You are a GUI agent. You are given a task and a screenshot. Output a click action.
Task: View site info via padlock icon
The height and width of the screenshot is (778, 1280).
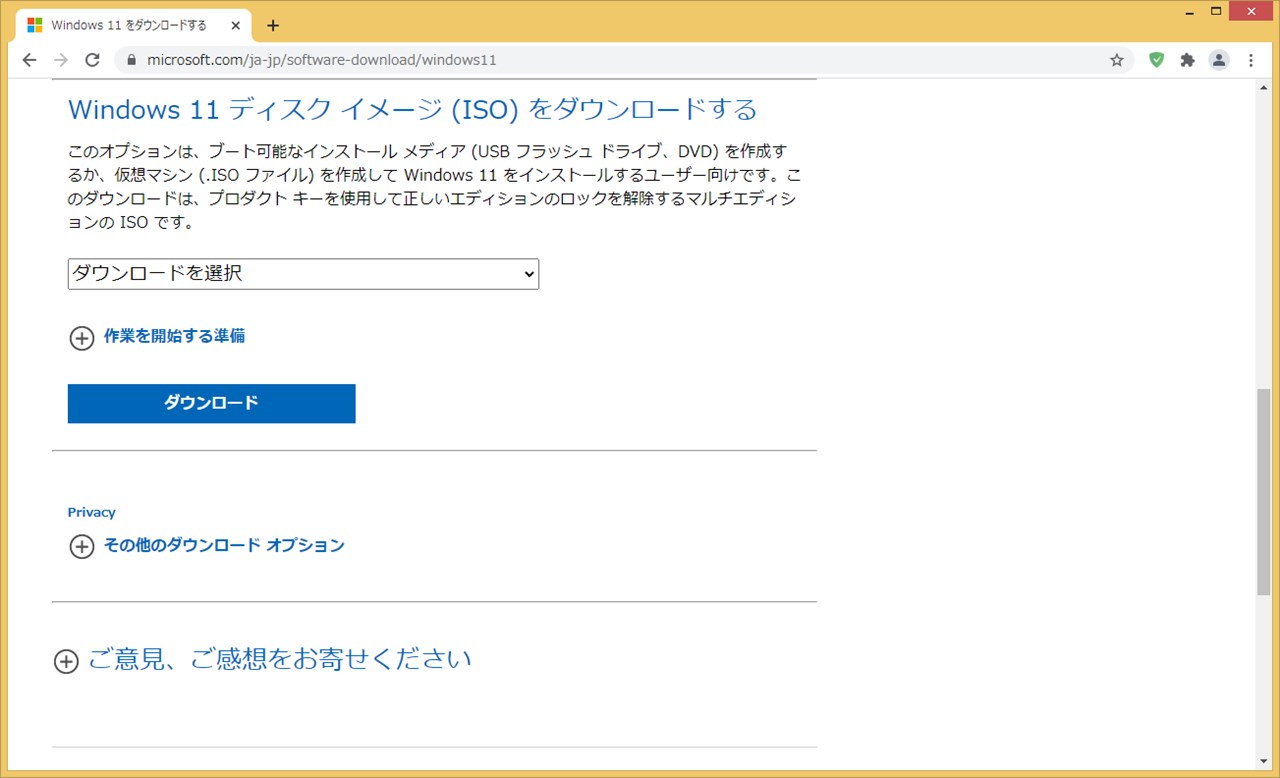pos(131,60)
